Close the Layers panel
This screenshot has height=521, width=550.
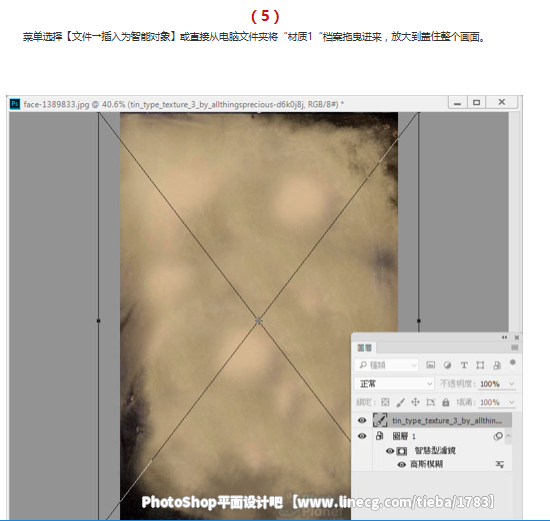pyautogui.click(x=517, y=337)
